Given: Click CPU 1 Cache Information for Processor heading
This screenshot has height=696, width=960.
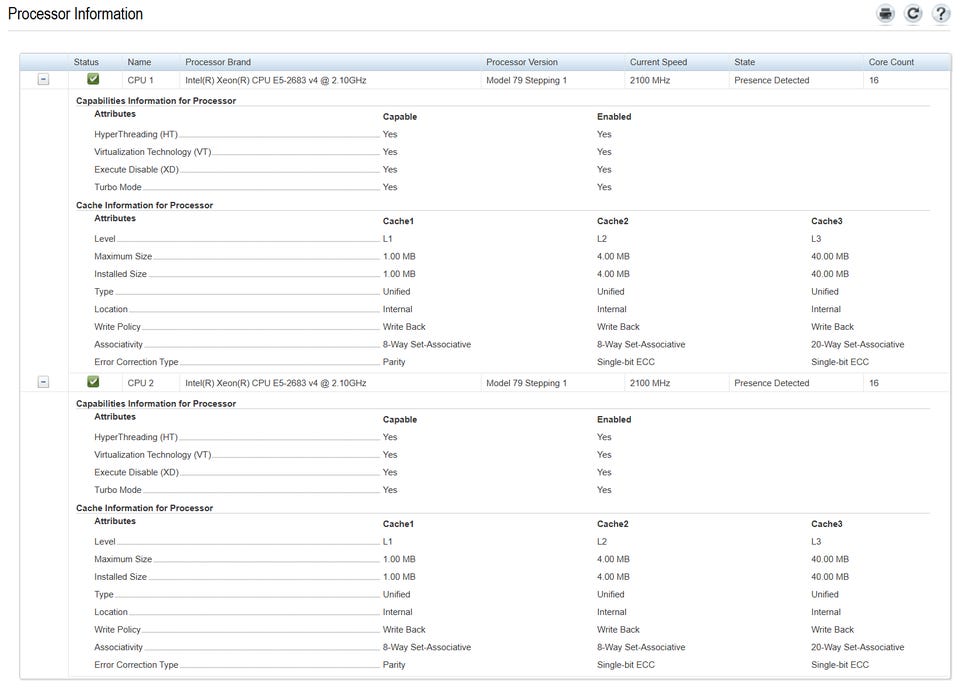Looking at the screenshot, I should pos(144,205).
